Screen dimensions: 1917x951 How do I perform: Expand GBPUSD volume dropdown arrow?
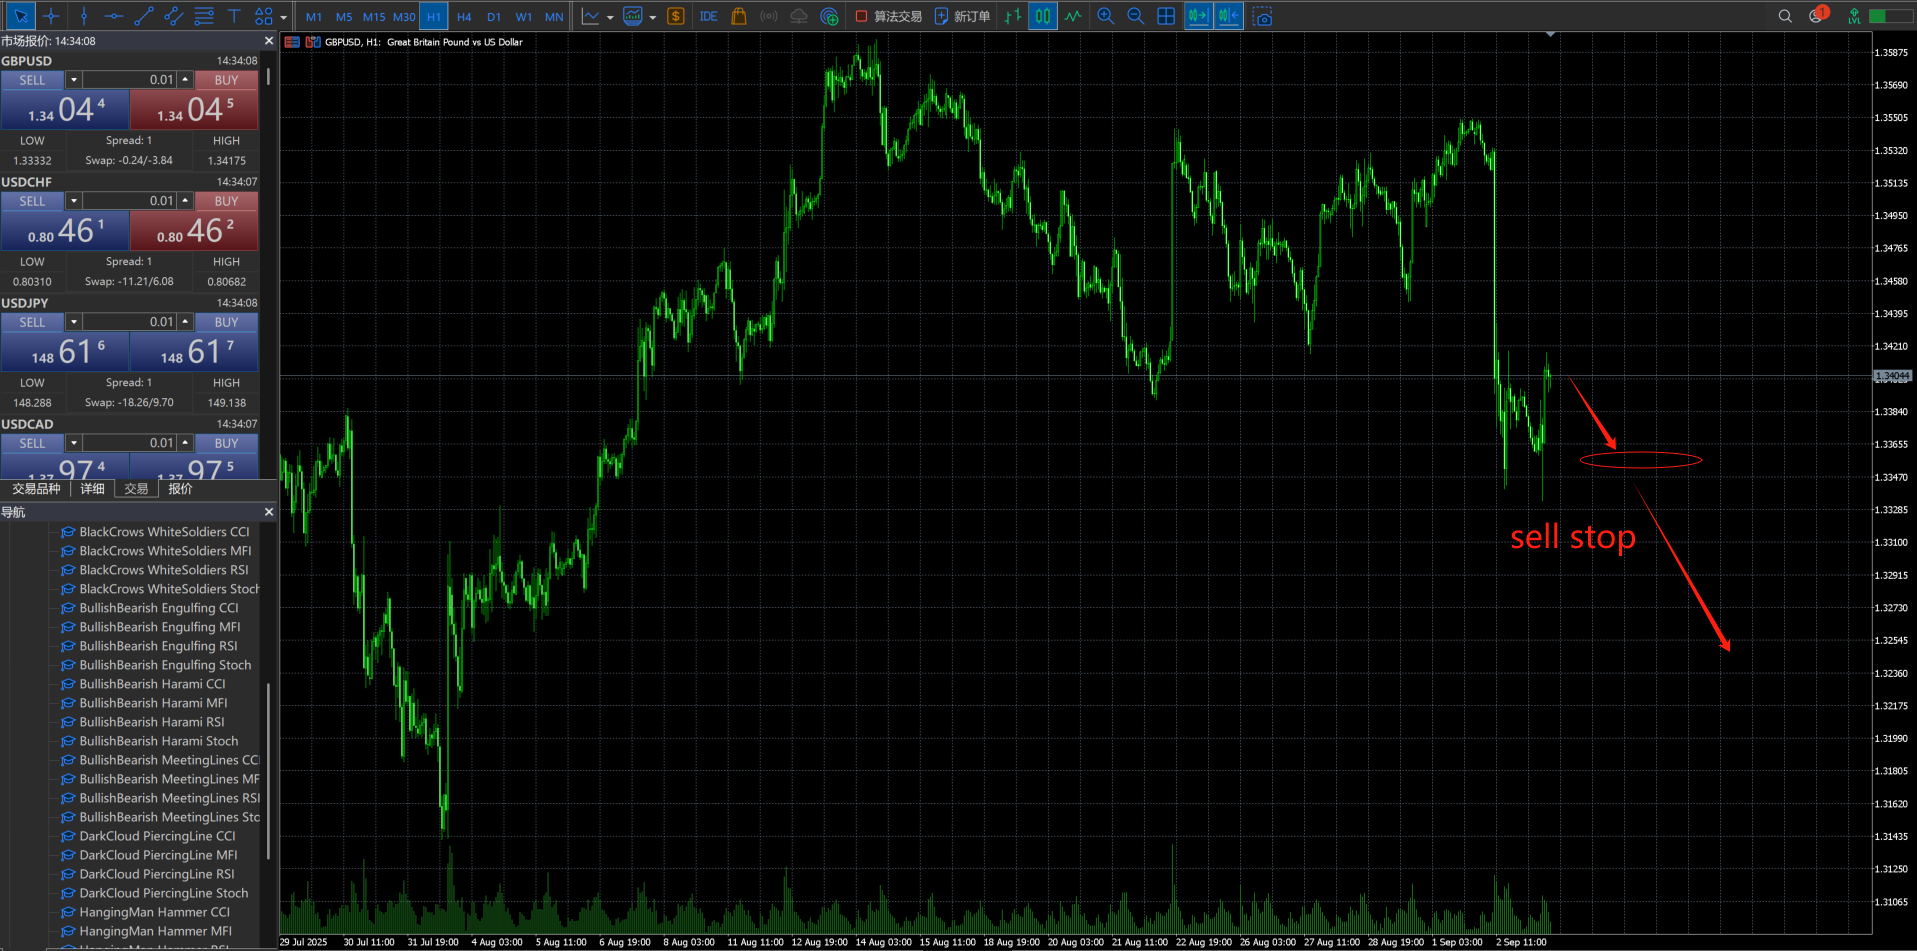pos(73,80)
